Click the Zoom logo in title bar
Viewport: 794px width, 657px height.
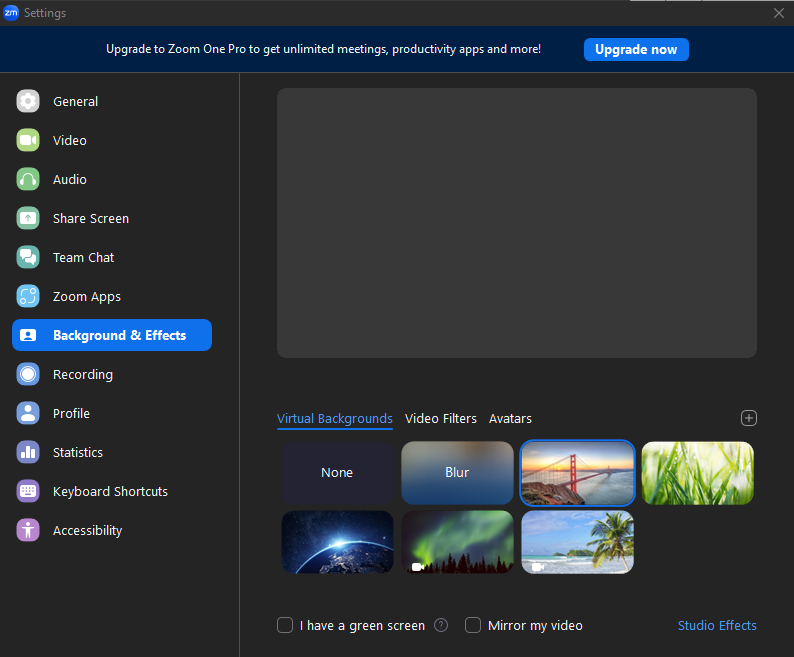[x=11, y=13]
